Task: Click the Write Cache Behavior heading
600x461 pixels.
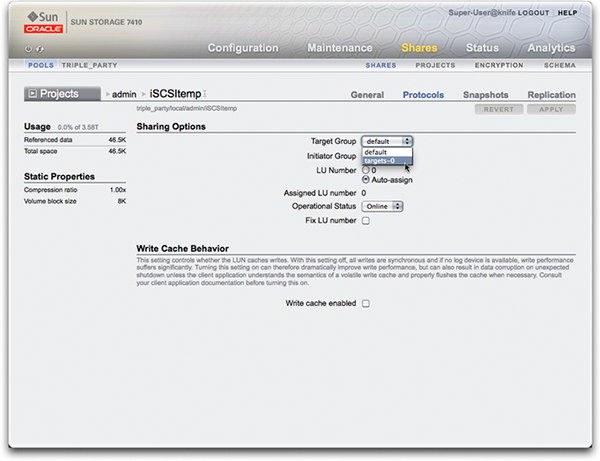Action: point(183,249)
